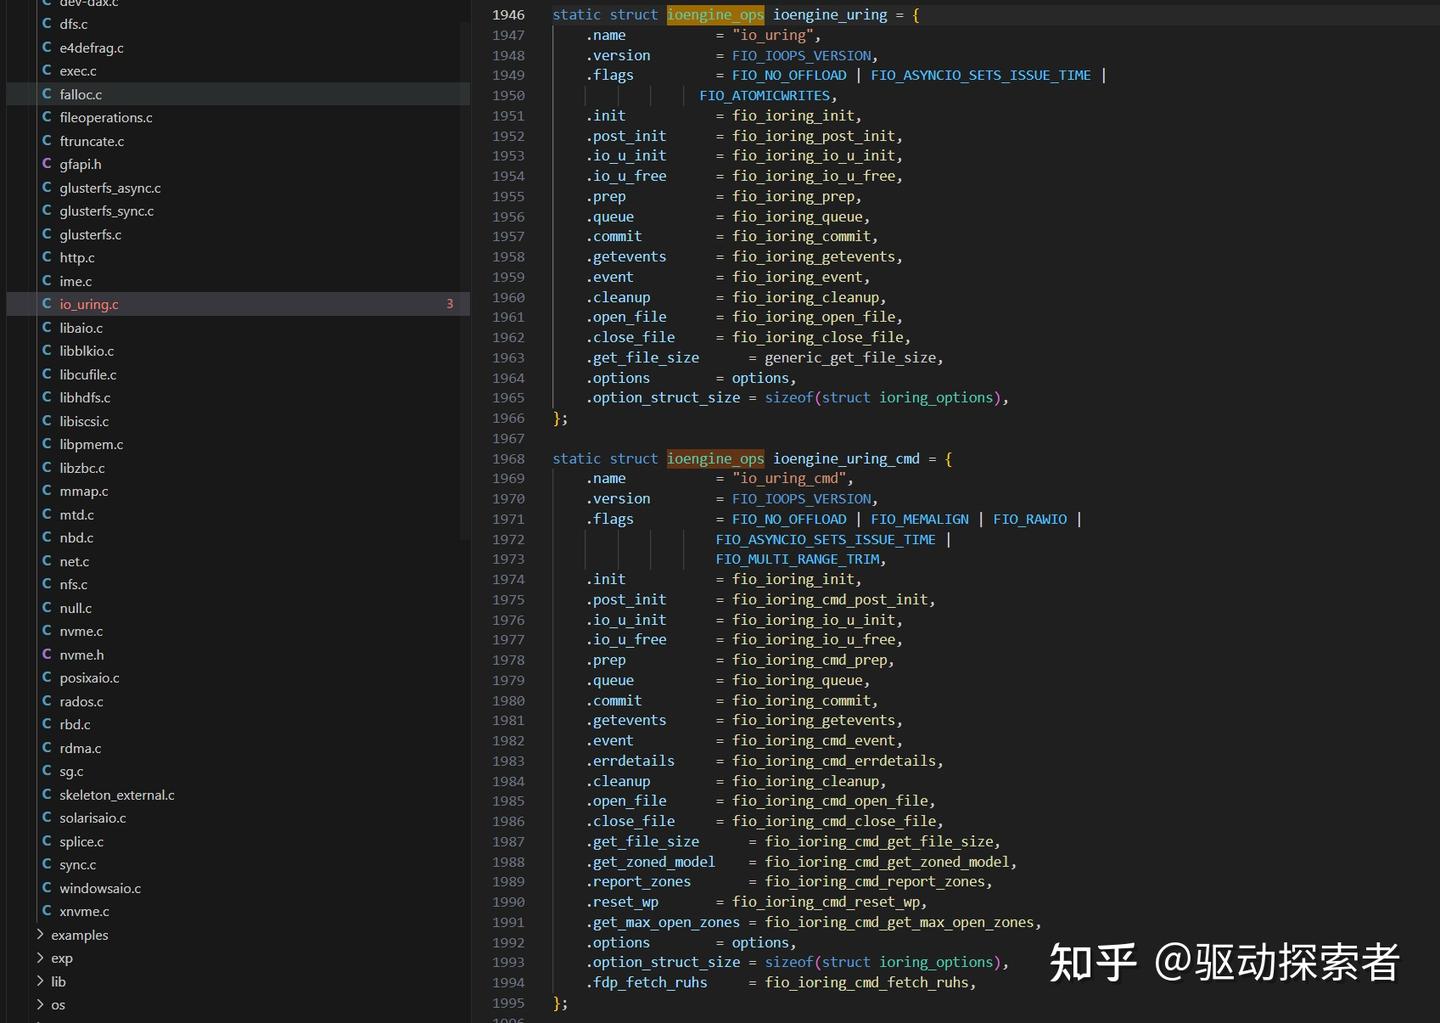Open mmap.c file
Image resolution: width=1440 pixels, height=1023 pixels.
[x=84, y=491]
